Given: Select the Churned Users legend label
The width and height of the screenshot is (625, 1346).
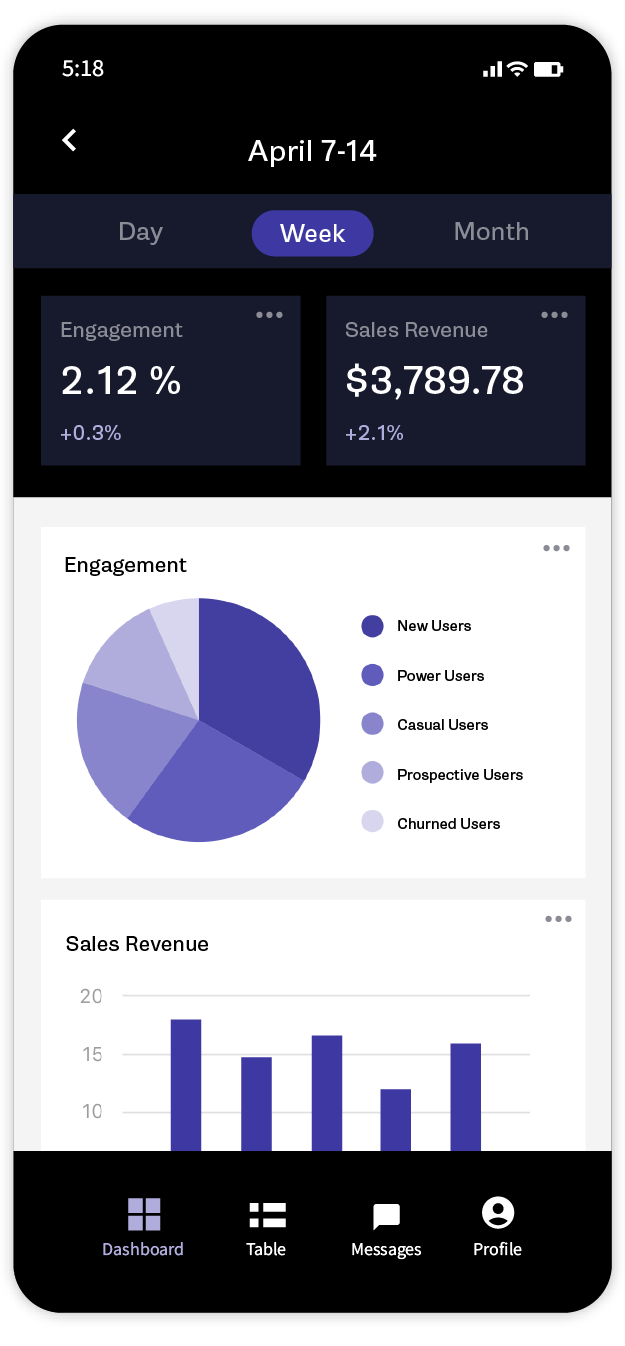Looking at the screenshot, I should [449, 824].
